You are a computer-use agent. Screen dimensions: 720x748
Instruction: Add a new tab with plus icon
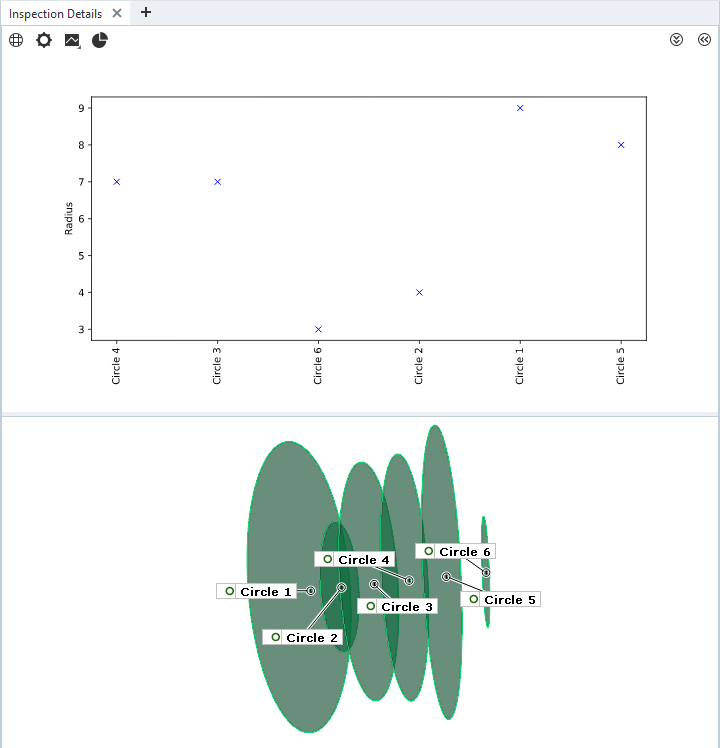pos(146,13)
